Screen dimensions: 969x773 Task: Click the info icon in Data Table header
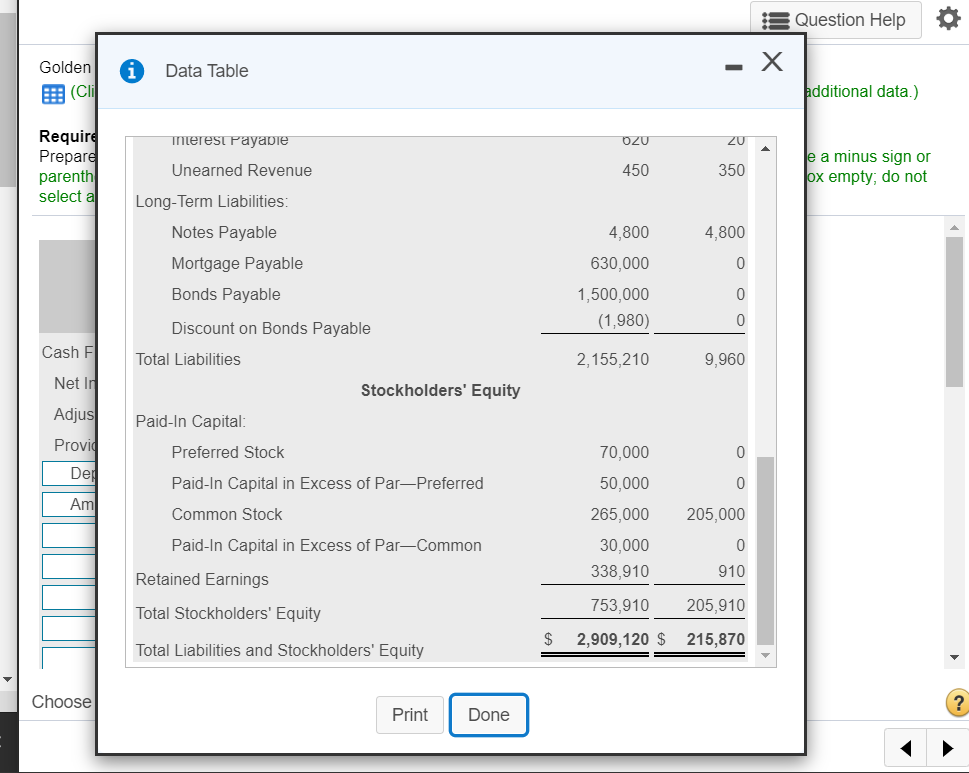[131, 71]
